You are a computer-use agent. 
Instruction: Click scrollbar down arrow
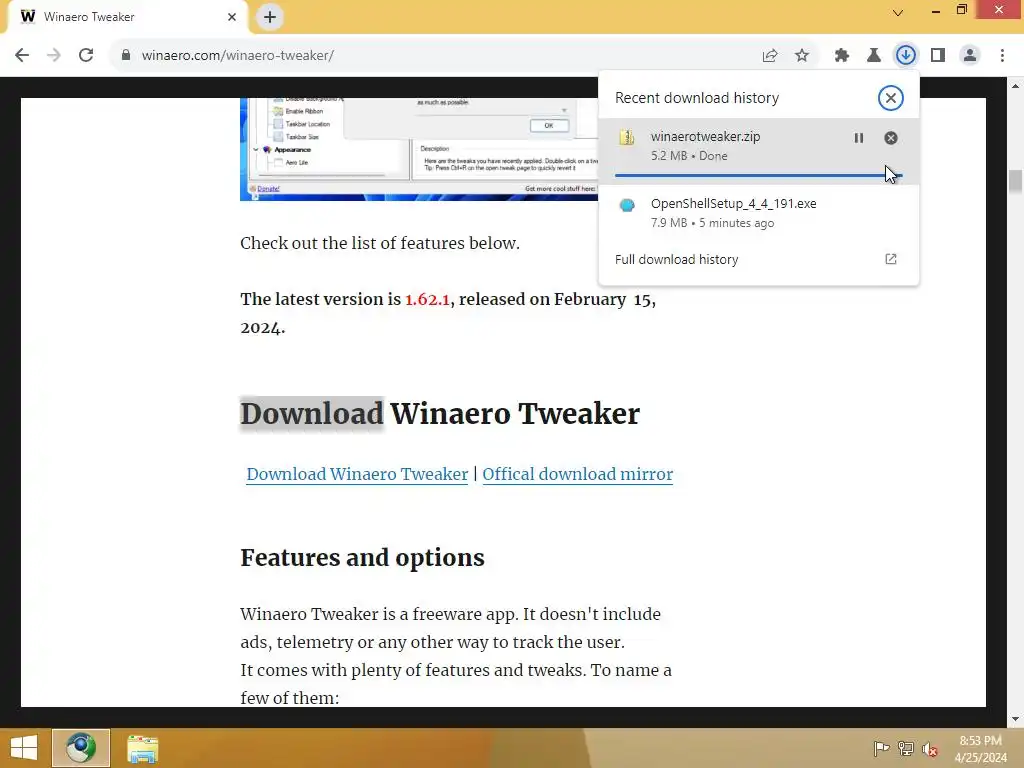(1015, 719)
